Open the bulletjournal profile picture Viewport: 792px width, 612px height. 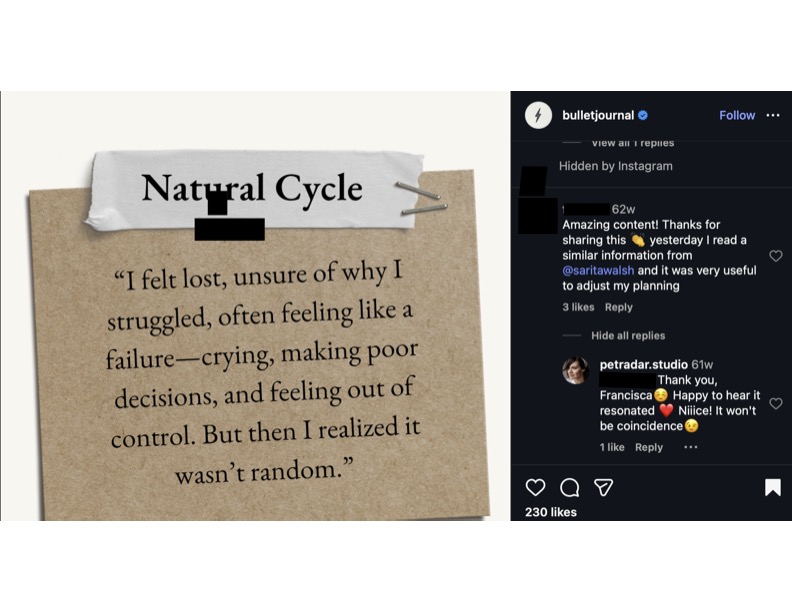[539, 115]
